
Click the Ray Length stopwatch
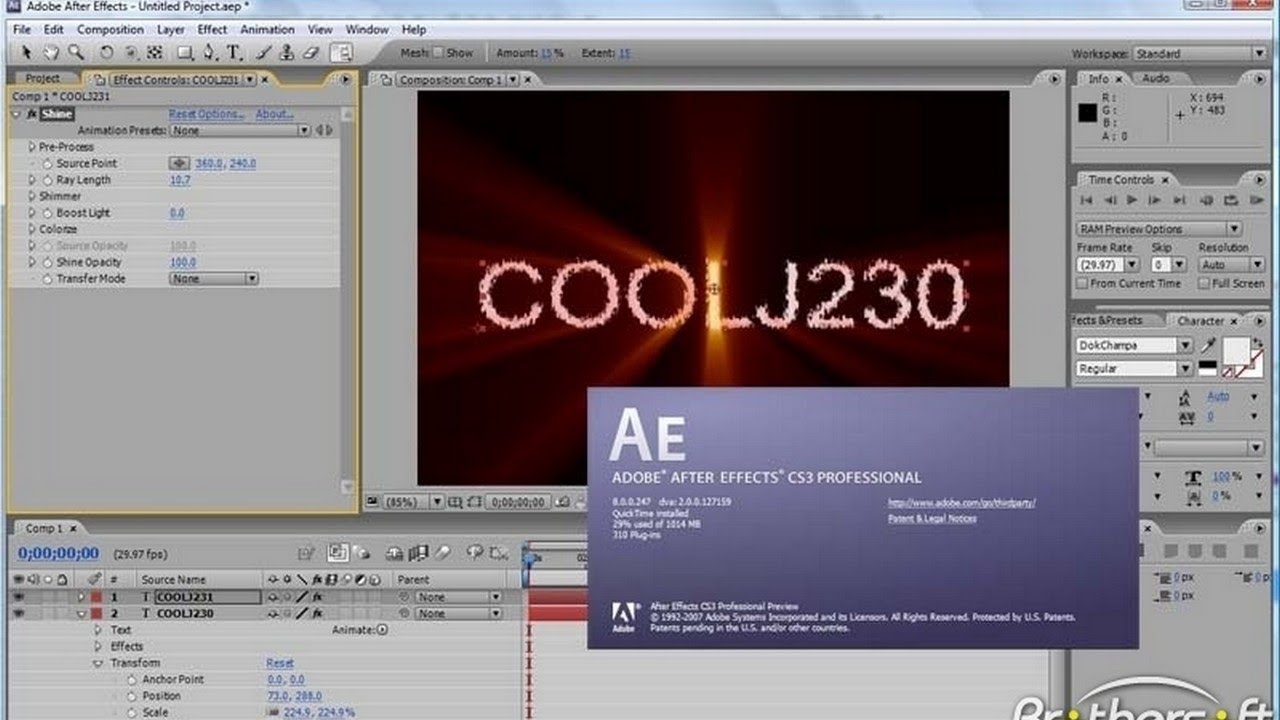(x=47, y=180)
